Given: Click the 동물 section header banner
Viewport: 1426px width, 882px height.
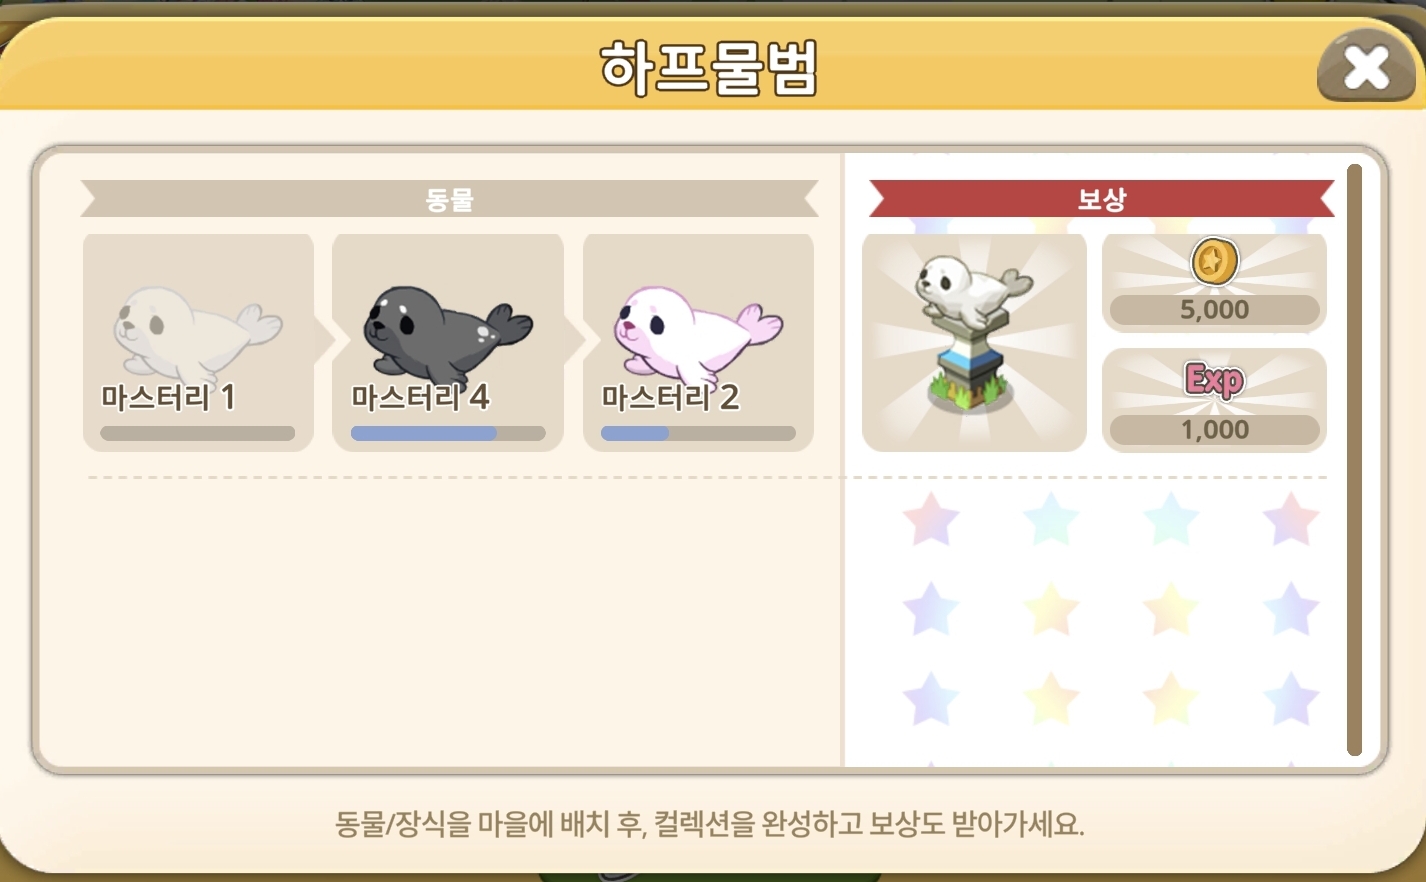Looking at the screenshot, I should pos(449,199).
